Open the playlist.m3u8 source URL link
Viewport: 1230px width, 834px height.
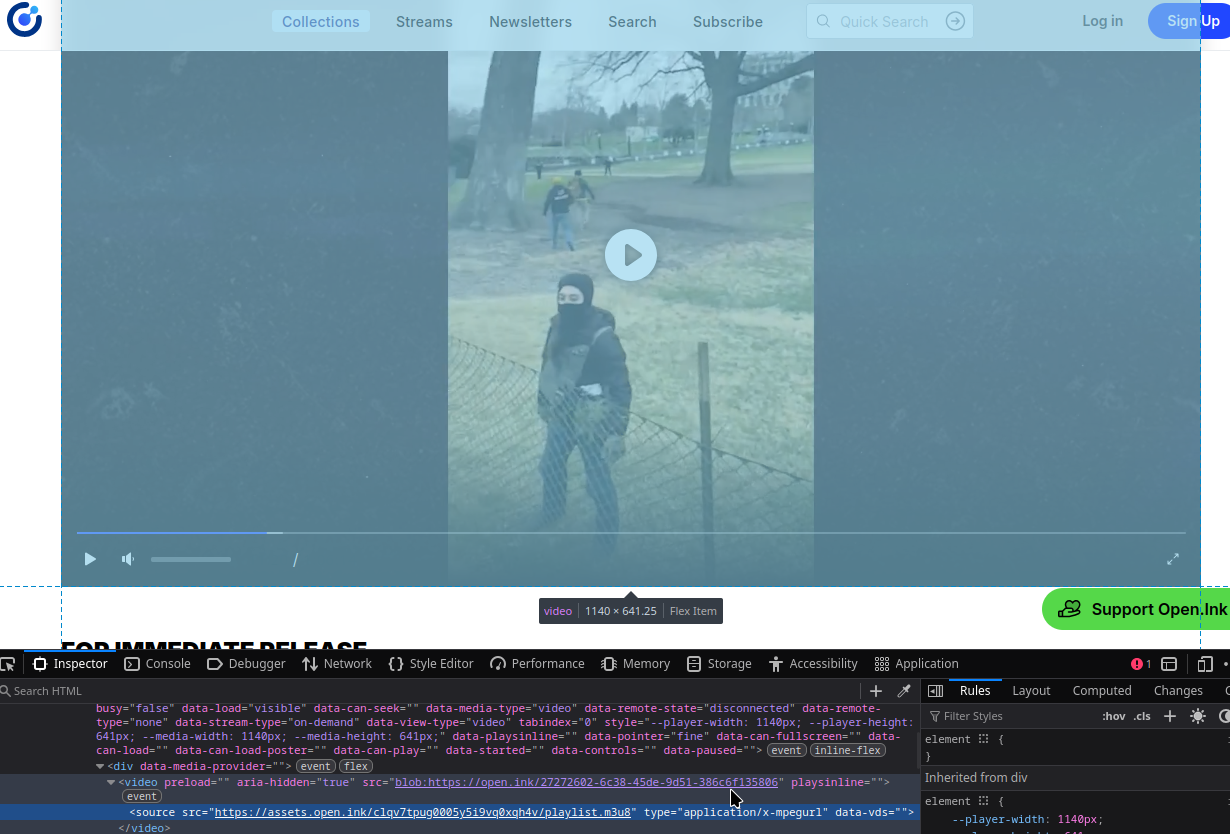424,812
